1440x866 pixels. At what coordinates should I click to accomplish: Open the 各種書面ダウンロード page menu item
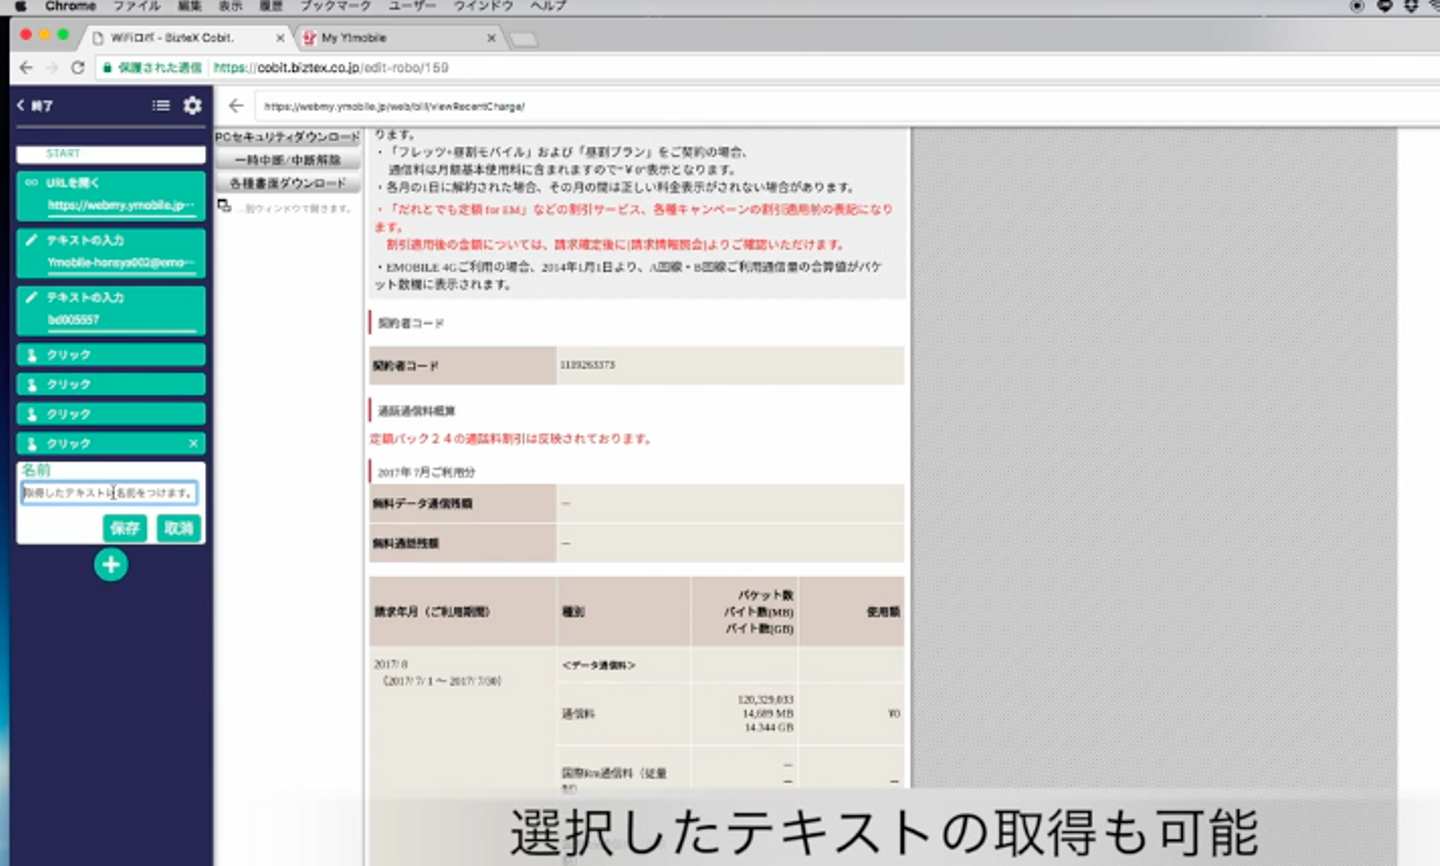tap(288, 183)
